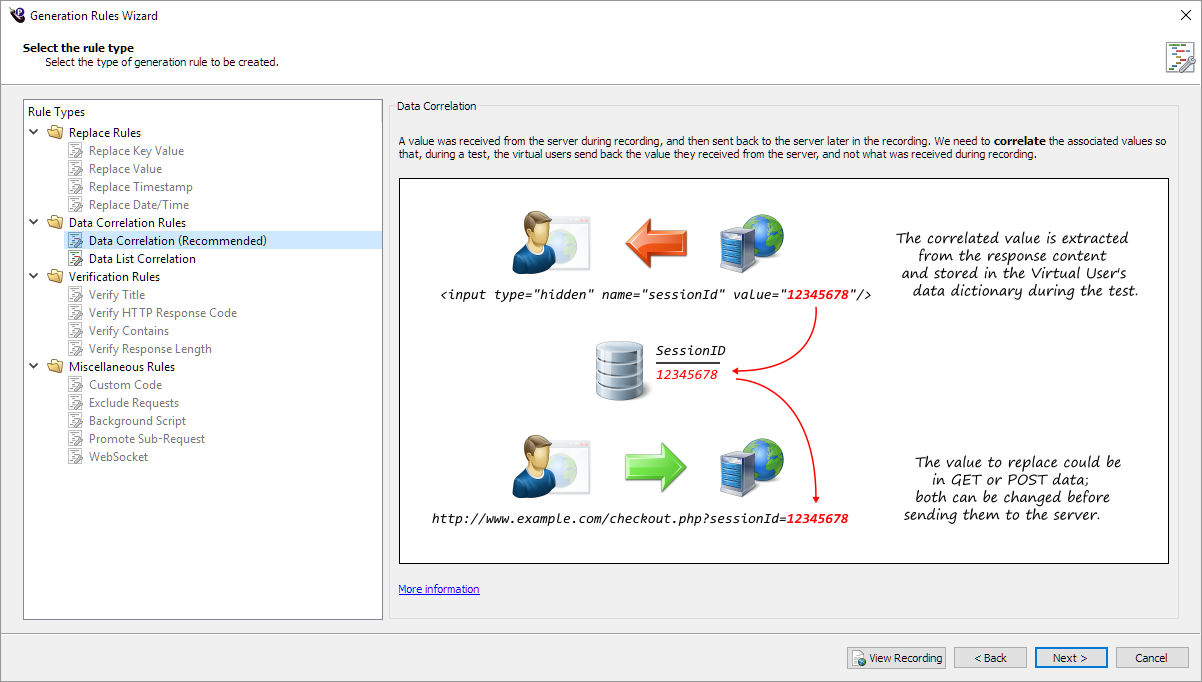1202x682 pixels.
Task: Click the Verification Rules folder icon
Action: tap(55, 277)
